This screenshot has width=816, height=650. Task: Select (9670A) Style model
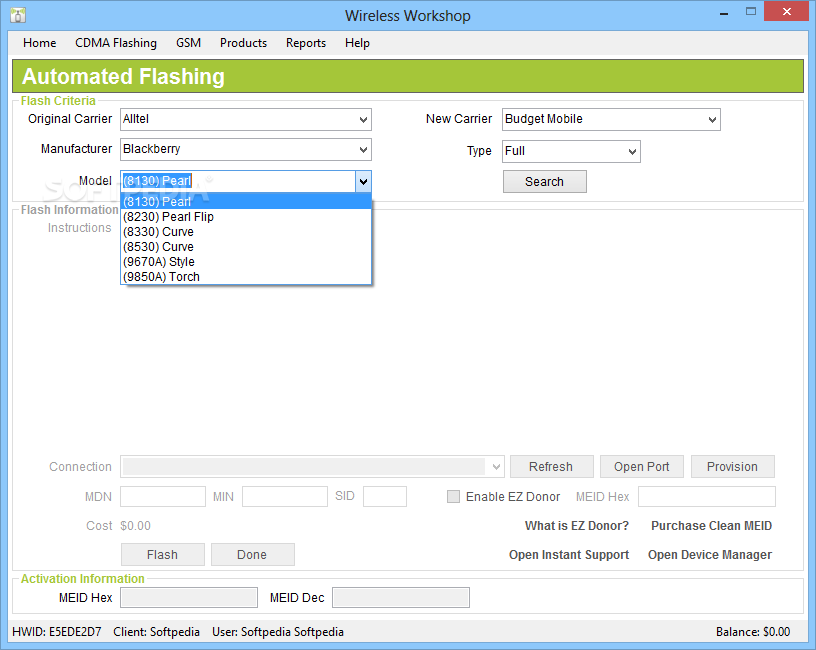[246, 262]
